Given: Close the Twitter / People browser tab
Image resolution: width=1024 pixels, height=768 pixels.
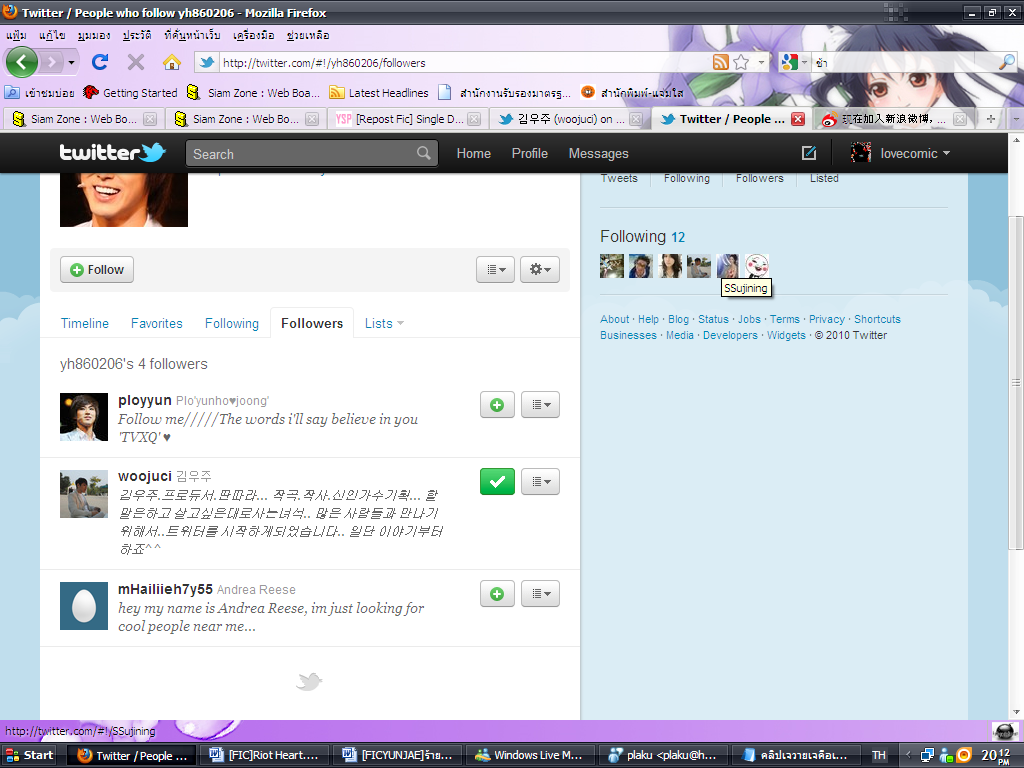Looking at the screenshot, I should click(x=797, y=119).
